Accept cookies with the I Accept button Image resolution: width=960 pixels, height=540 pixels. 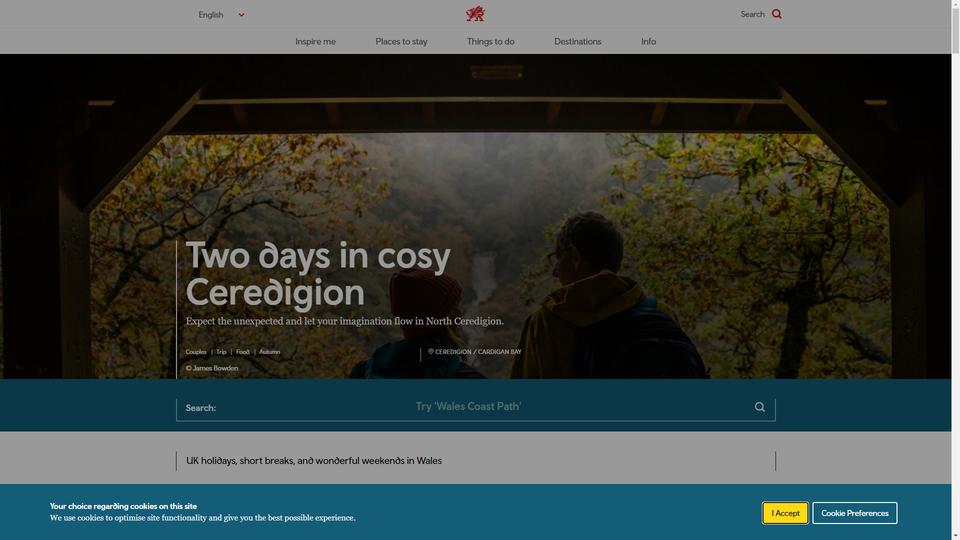[785, 513]
